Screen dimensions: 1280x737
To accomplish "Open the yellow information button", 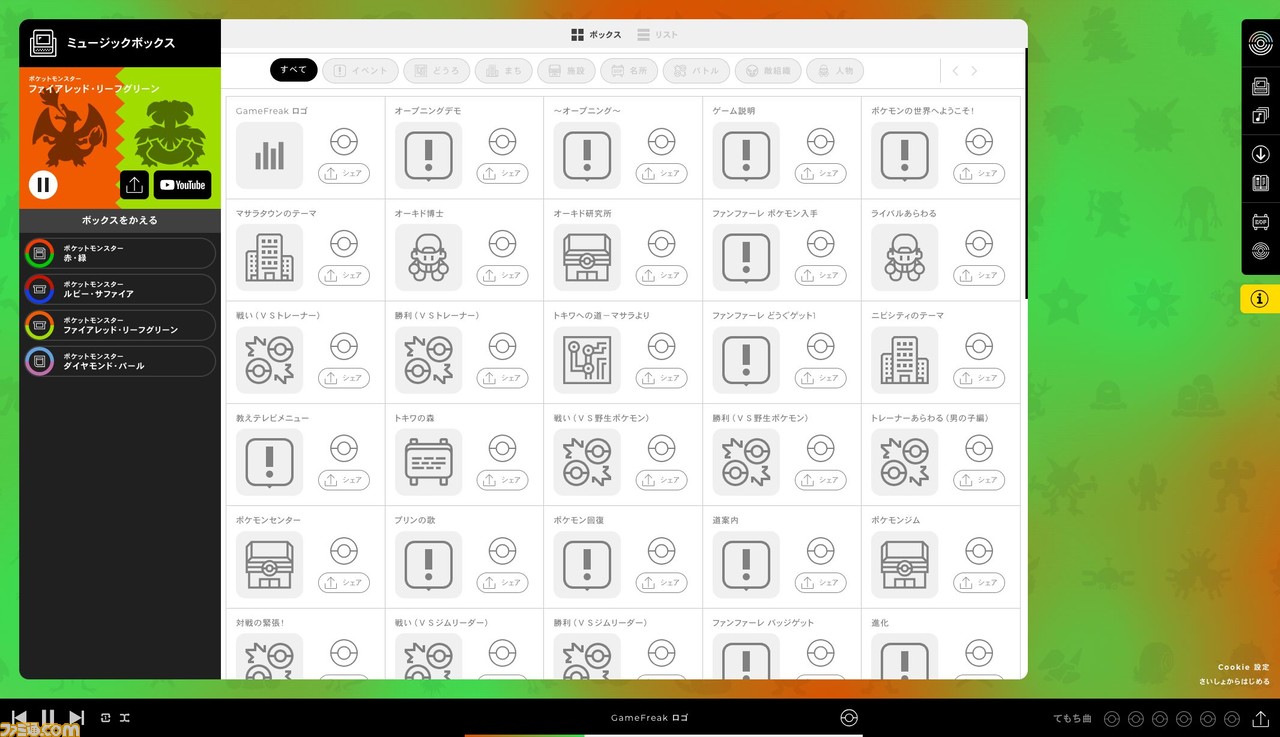I will 1260,299.
